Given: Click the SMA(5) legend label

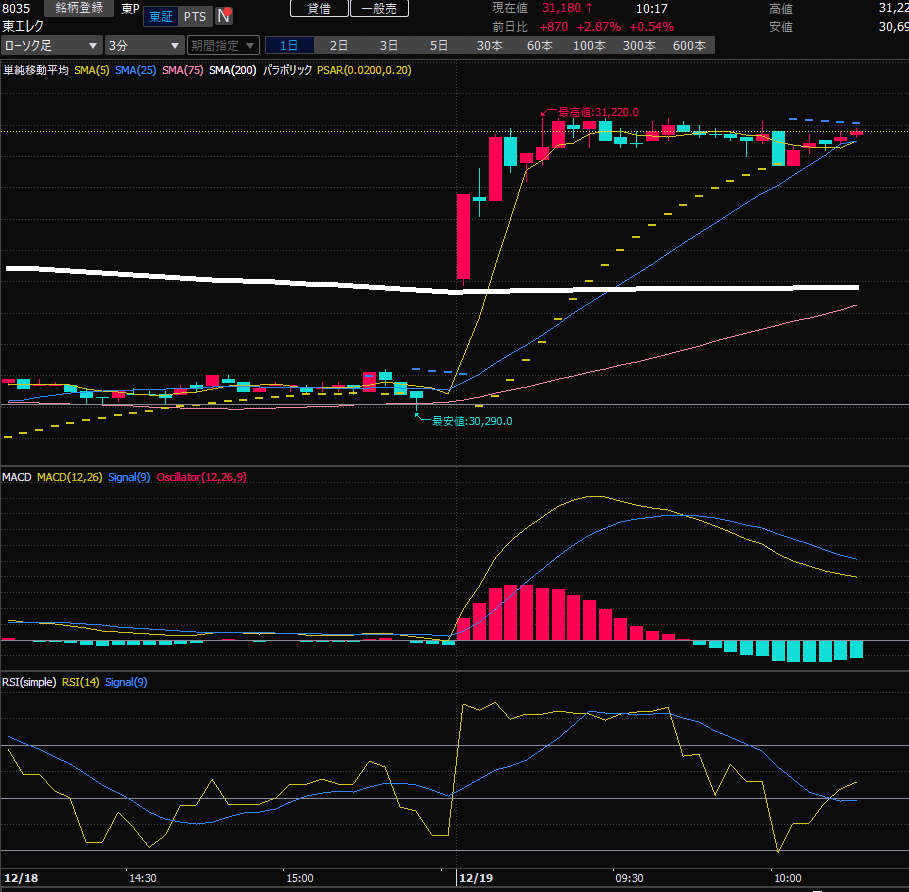Looking at the screenshot, I should (x=91, y=70).
